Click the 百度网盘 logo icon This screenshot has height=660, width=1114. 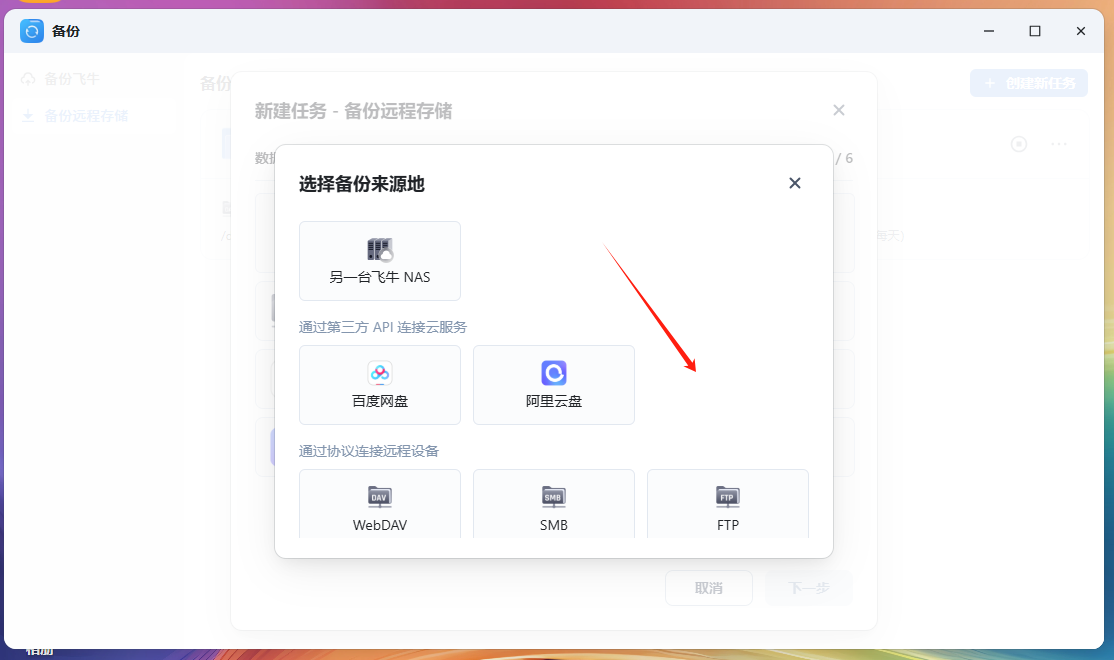(379, 373)
